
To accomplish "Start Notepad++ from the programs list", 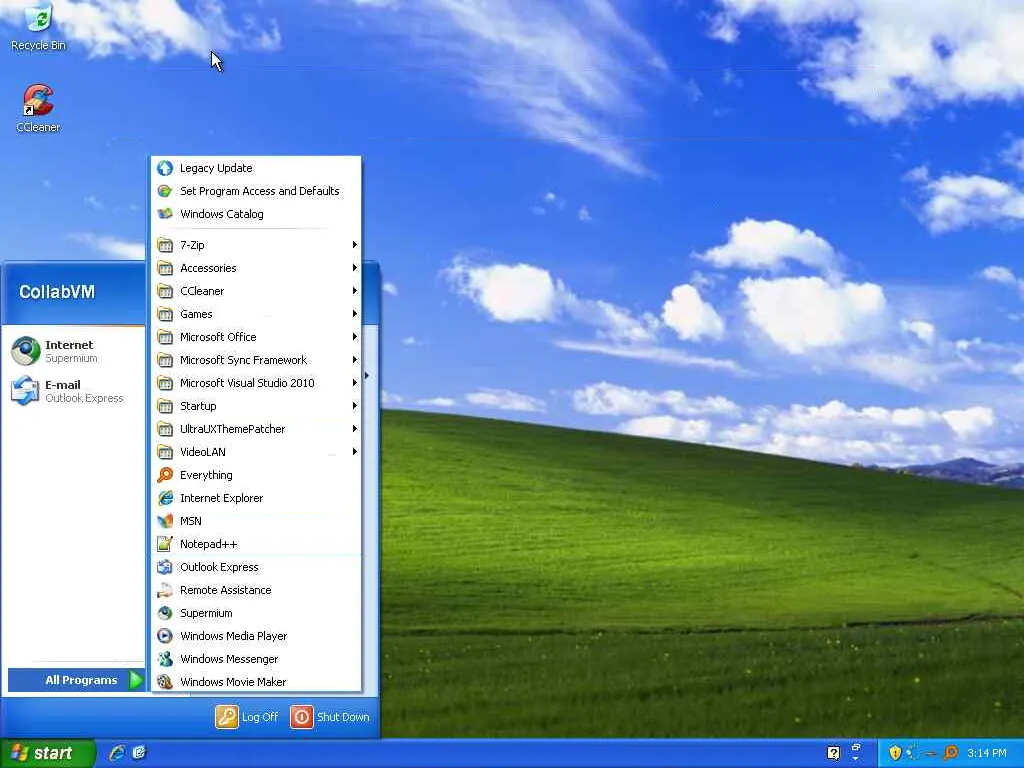I will [x=256, y=543].
